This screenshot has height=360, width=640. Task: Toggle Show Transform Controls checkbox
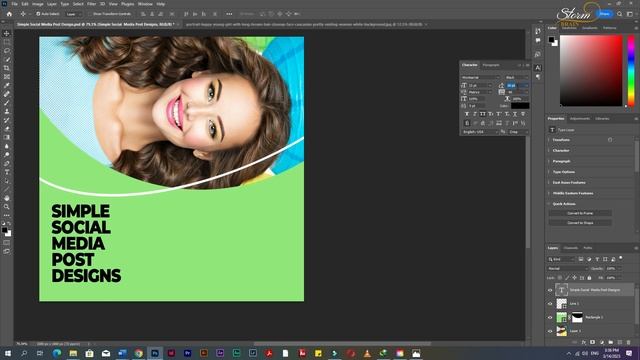[90, 14]
